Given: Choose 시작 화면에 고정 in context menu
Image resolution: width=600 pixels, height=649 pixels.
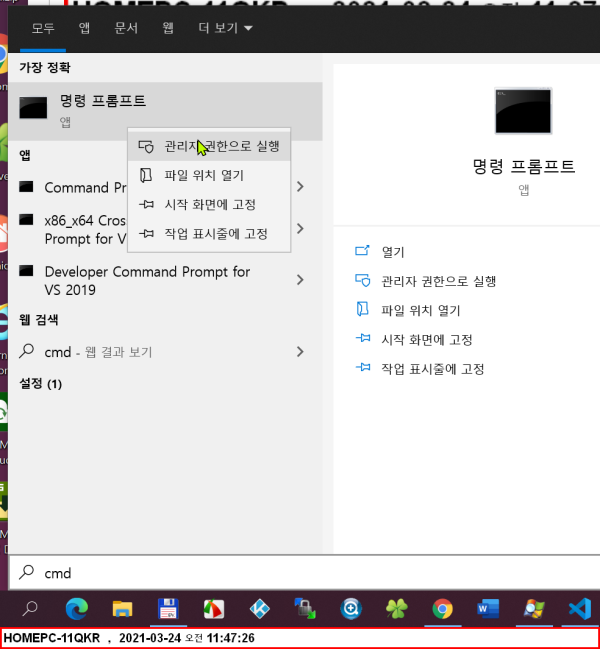Looking at the screenshot, I should click(x=209, y=204).
